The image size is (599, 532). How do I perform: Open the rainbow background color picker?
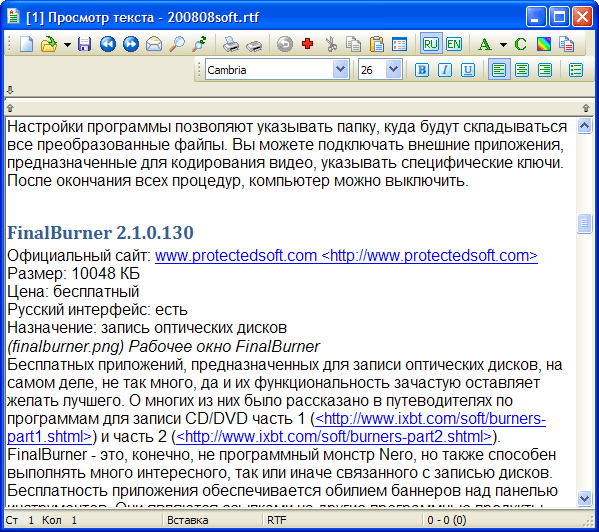click(544, 44)
